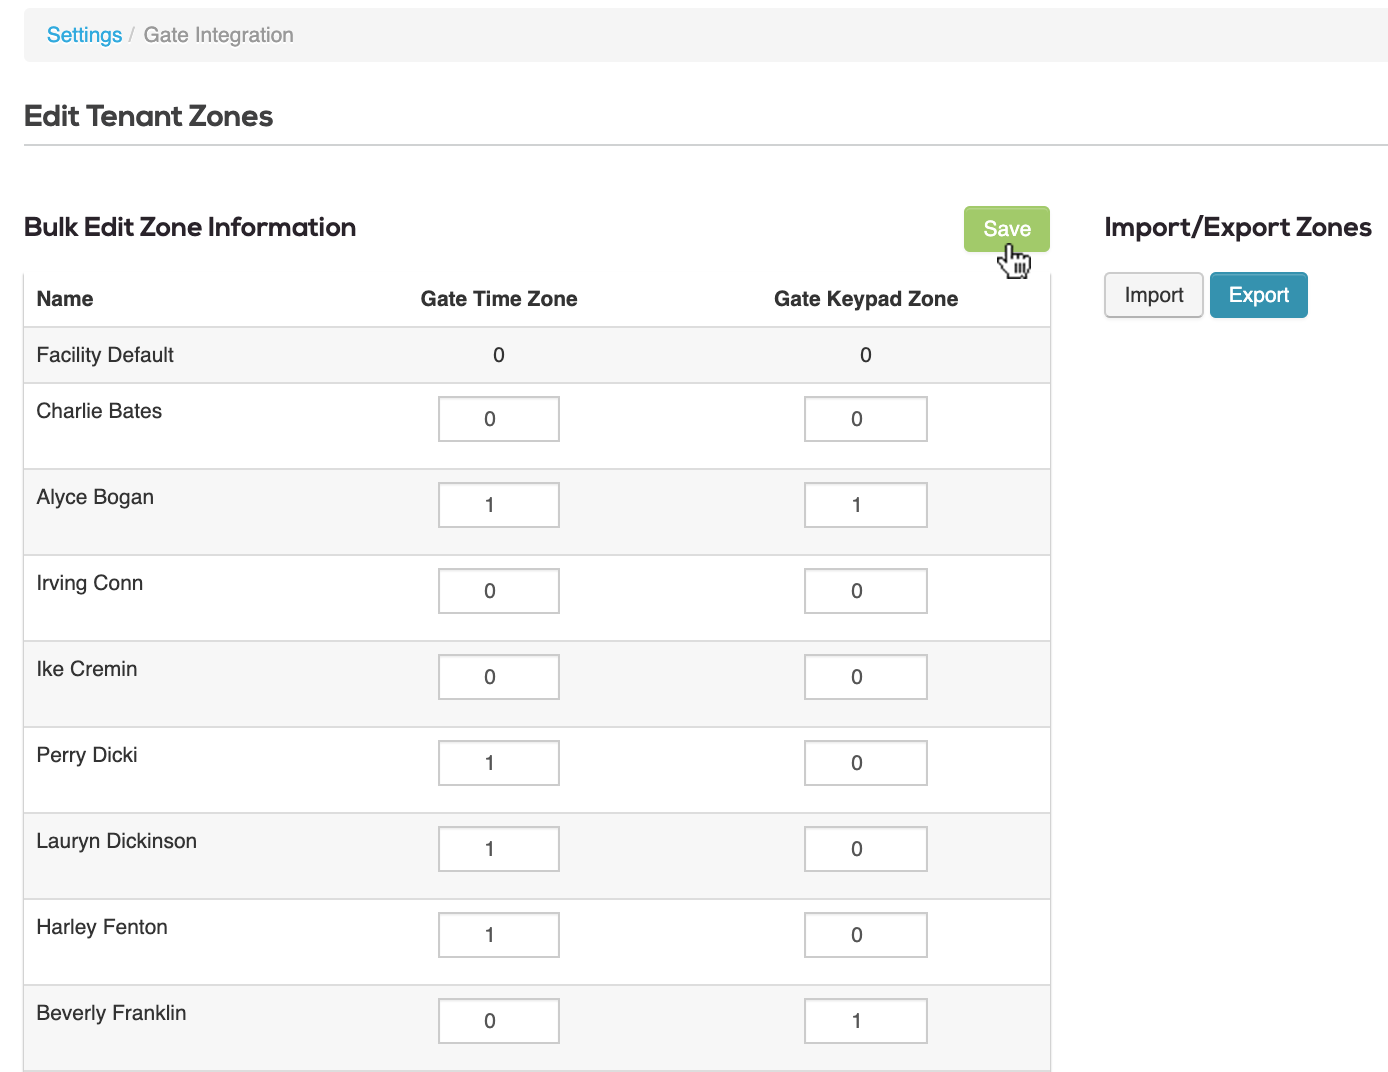Click Irving Conn Gate Keypad Zone input
Screen dimensions: 1388x1072
(x=865, y=590)
